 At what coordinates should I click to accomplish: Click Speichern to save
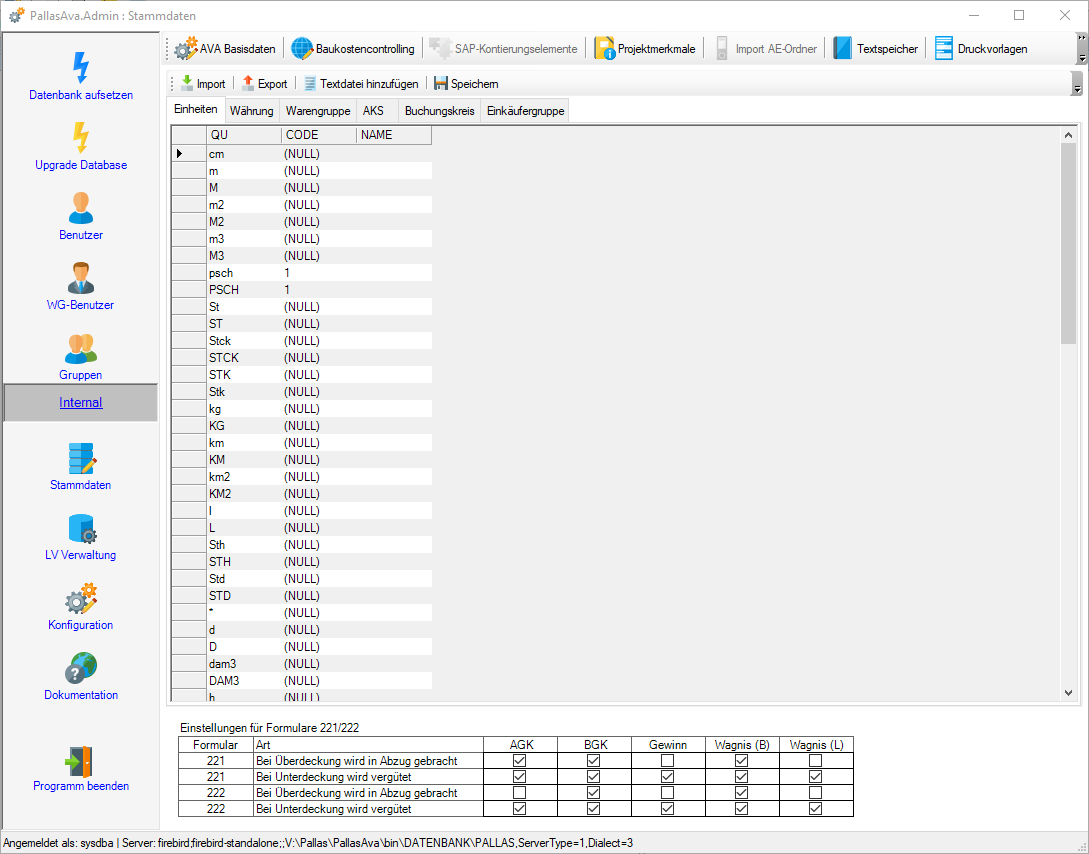466,83
